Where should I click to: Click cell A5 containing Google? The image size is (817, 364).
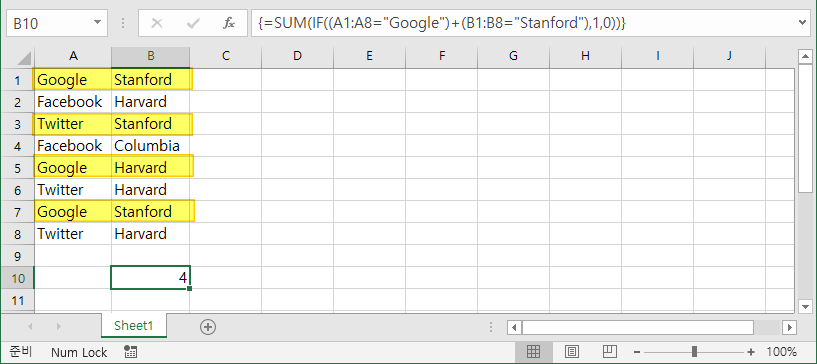[x=73, y=168]
